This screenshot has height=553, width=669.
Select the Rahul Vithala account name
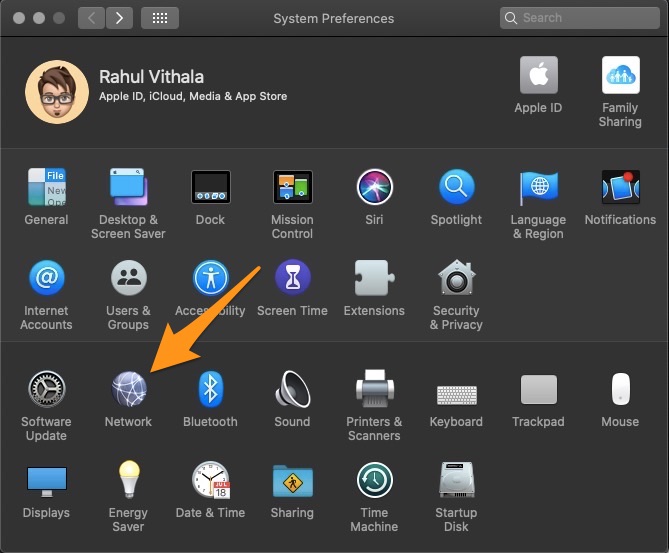tap(151, 77)
